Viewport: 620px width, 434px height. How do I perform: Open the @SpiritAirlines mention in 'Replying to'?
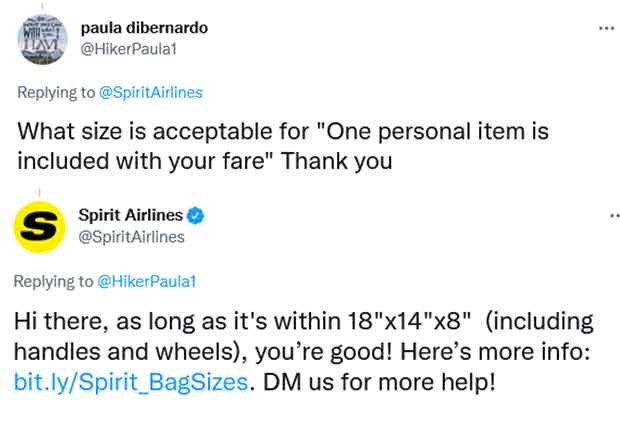tap(157, 93)
